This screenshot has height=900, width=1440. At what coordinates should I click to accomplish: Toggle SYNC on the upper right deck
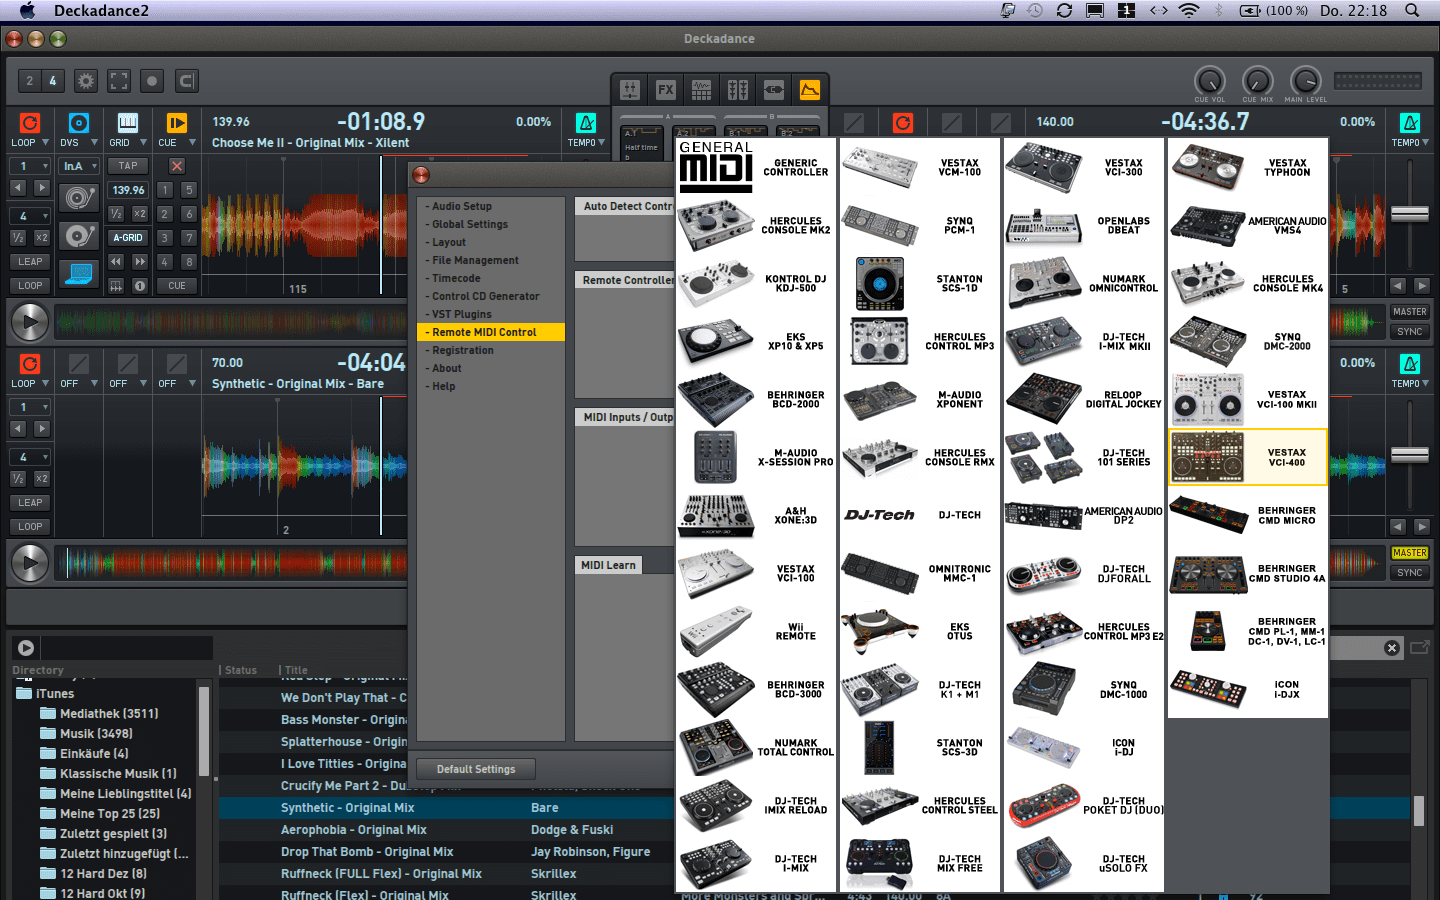(x=1409, y=332)
